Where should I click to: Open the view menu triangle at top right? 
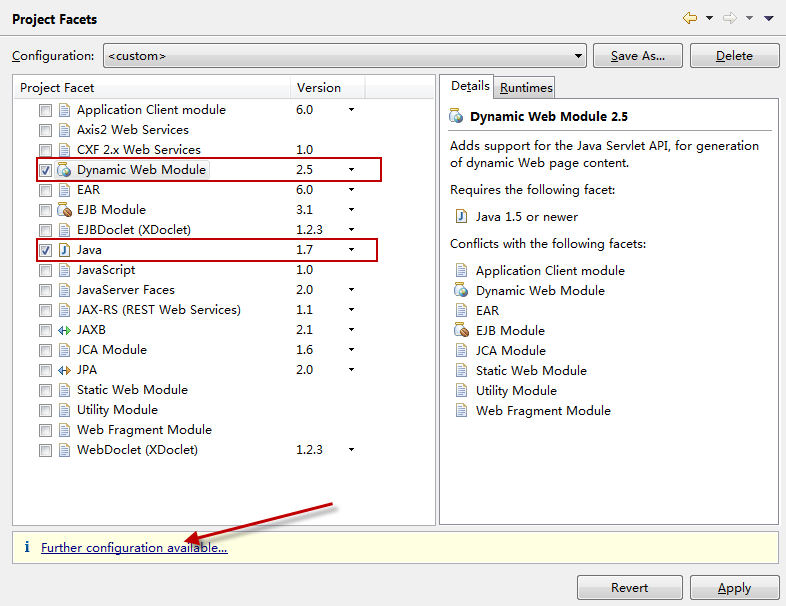click(768, 19)
